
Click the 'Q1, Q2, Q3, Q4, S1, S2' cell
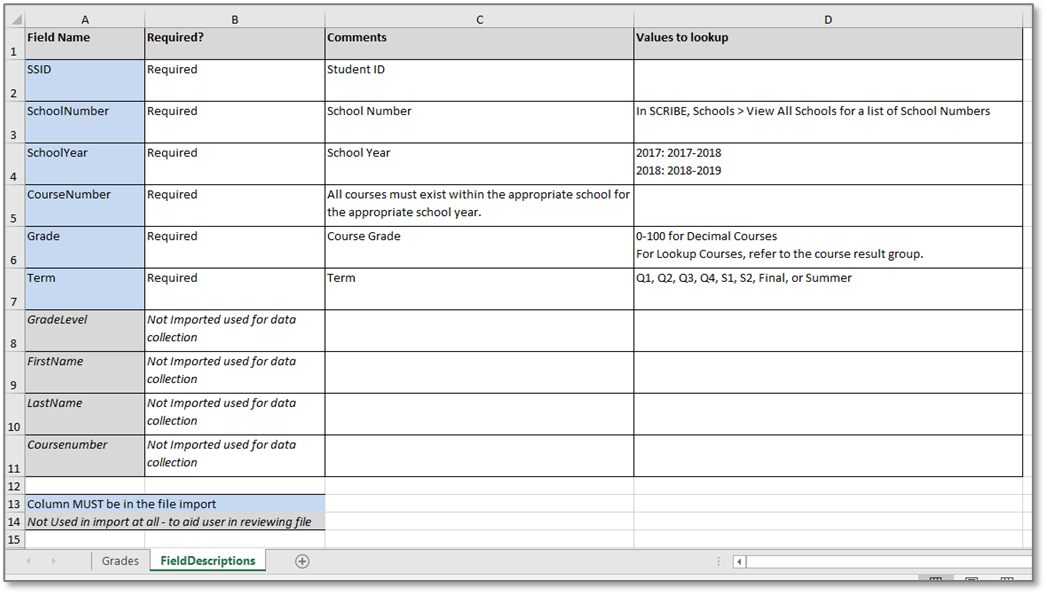828,289
